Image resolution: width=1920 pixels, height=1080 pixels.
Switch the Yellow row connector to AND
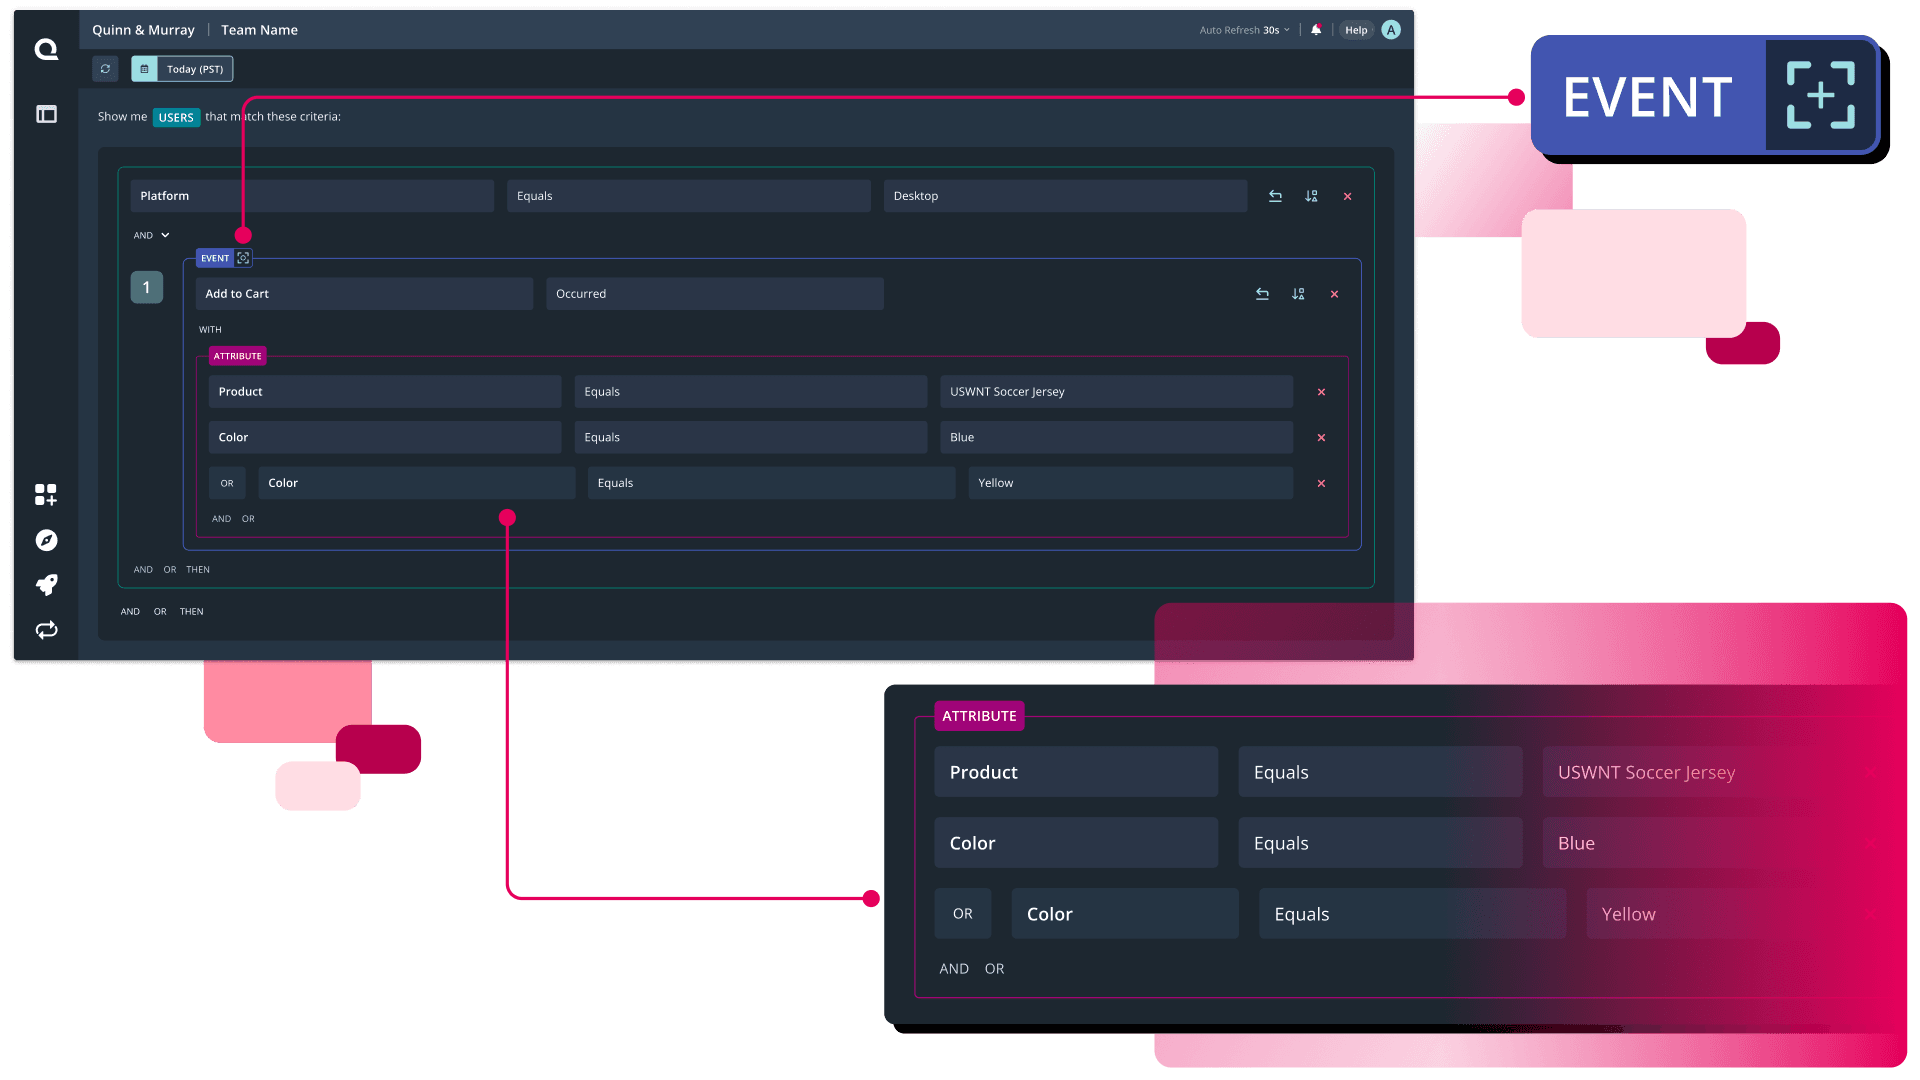(221, 518)
